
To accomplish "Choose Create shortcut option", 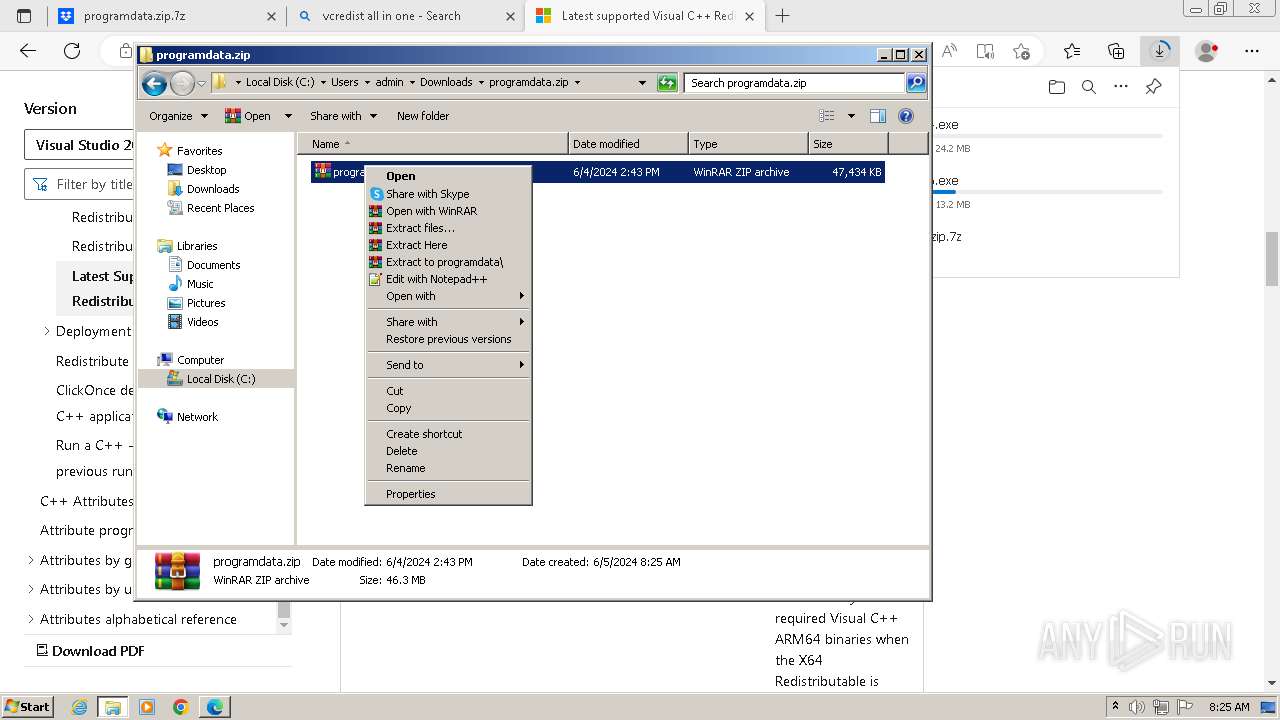I will [x=448, y=434].
